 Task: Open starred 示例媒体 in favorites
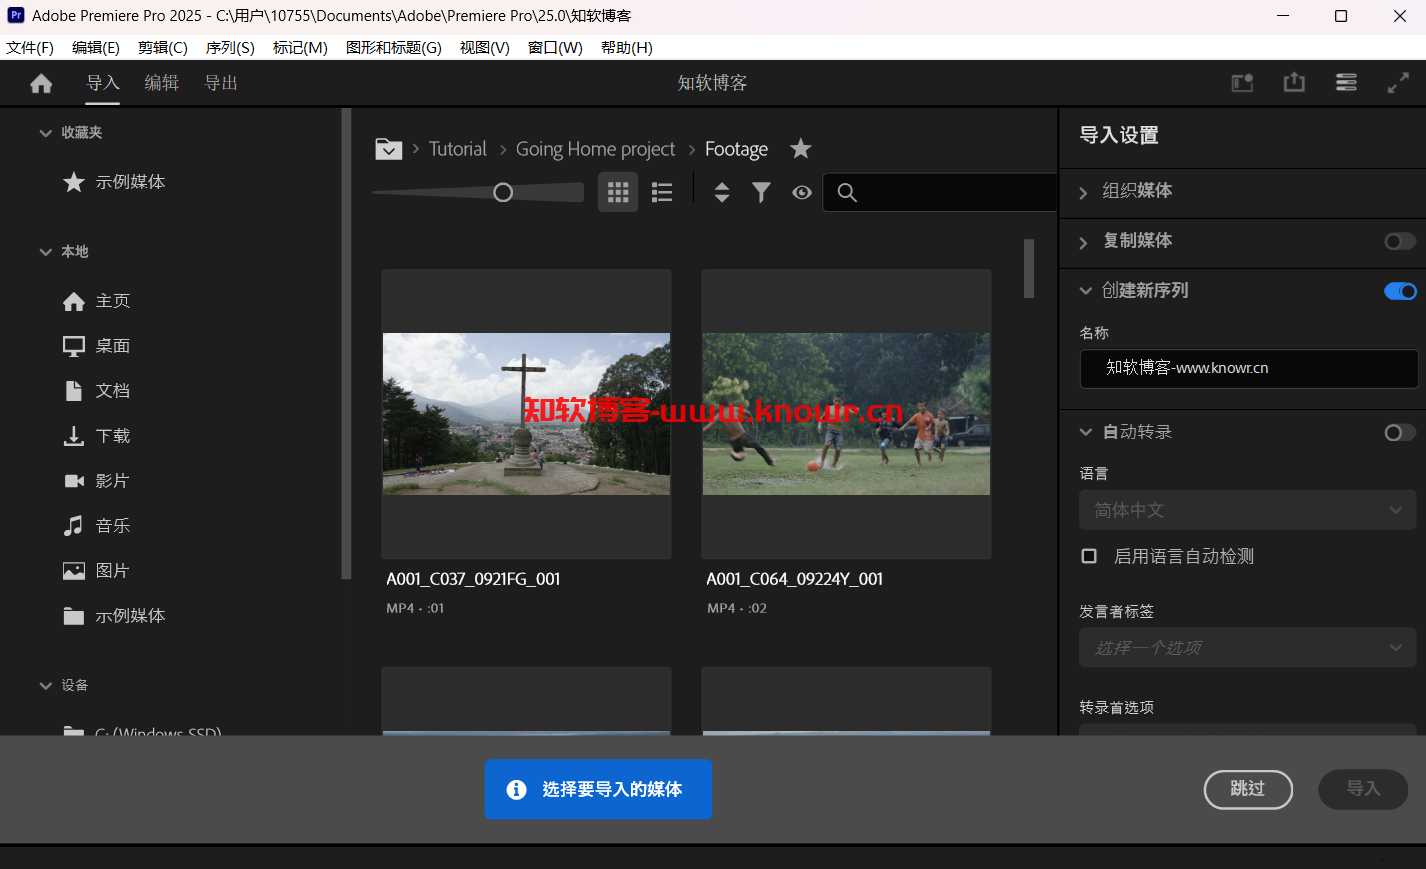(114, 182)
